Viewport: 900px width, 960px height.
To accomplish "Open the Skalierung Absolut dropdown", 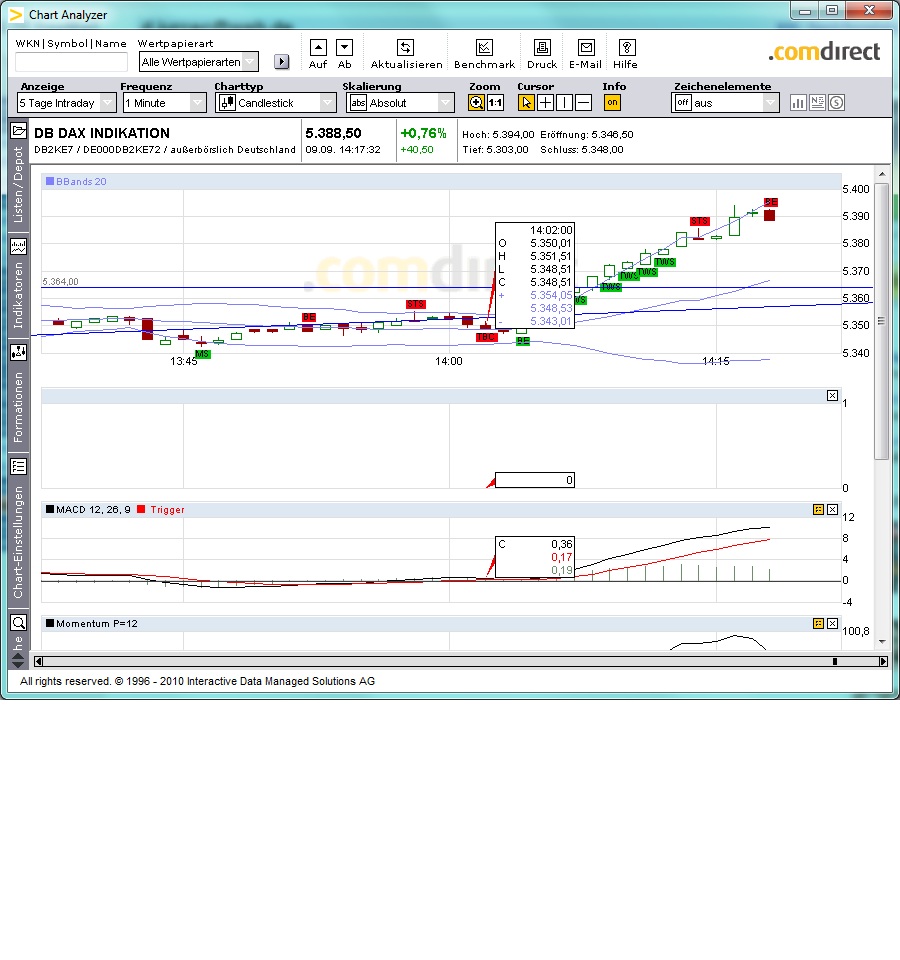I will pyautogui.click(x=400, y=103).
